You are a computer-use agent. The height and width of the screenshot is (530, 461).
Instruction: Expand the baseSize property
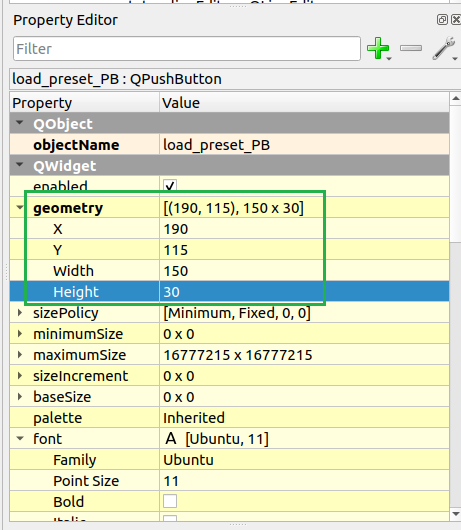point(20,396)
